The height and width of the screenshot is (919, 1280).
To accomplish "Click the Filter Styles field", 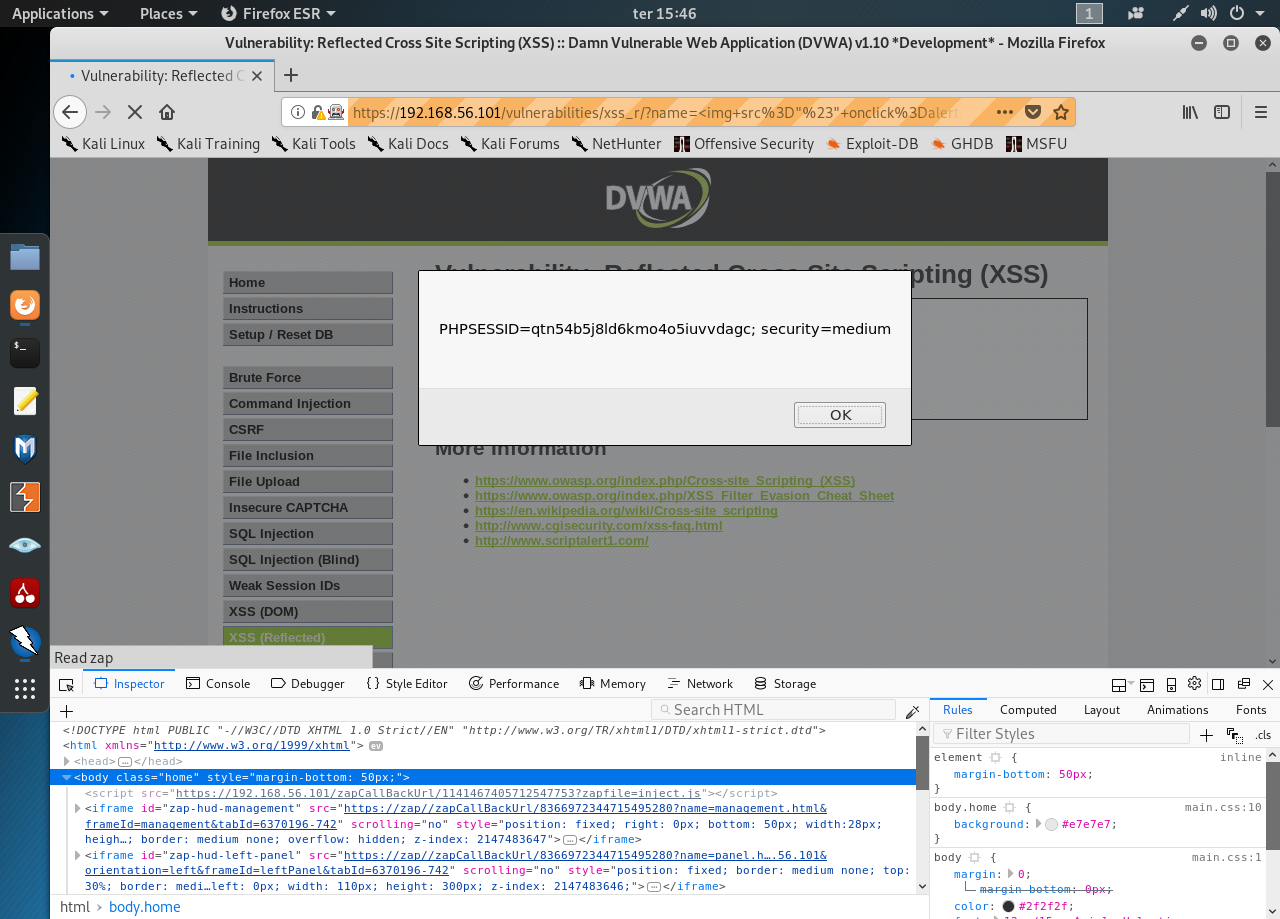I will (1061, 734).
